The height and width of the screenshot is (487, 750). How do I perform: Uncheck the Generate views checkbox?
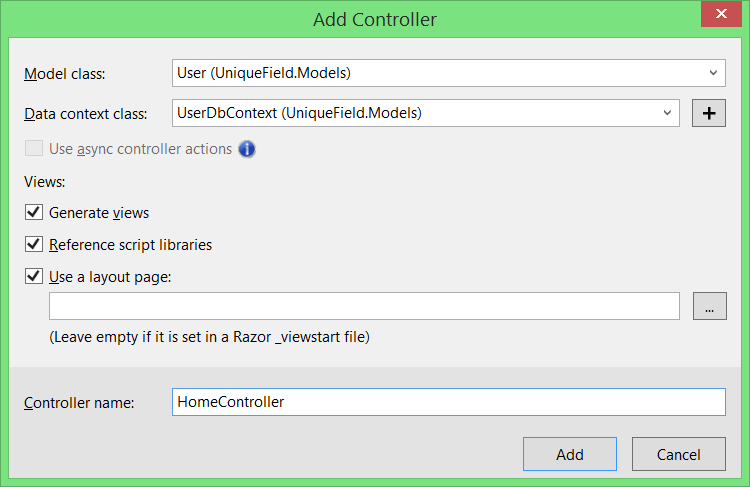34,212
